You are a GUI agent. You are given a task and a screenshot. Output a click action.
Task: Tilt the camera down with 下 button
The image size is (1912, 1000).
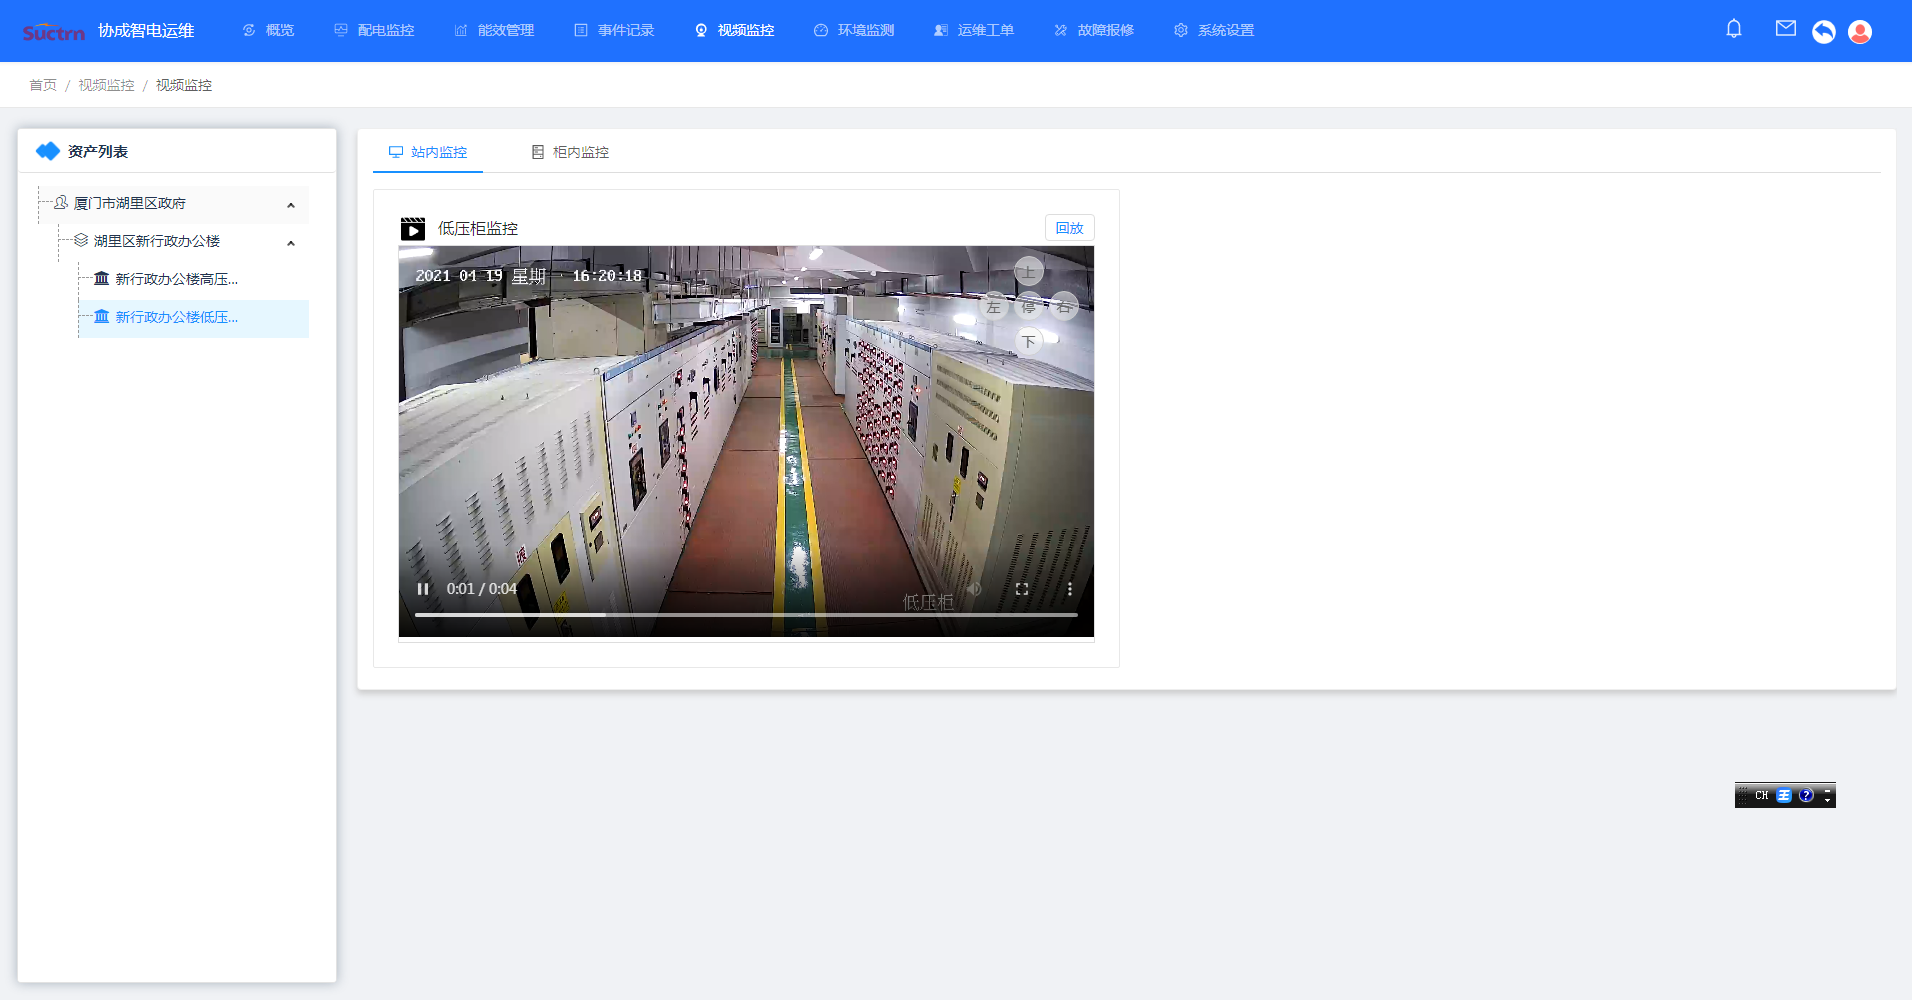click(x=1029, y=341)
